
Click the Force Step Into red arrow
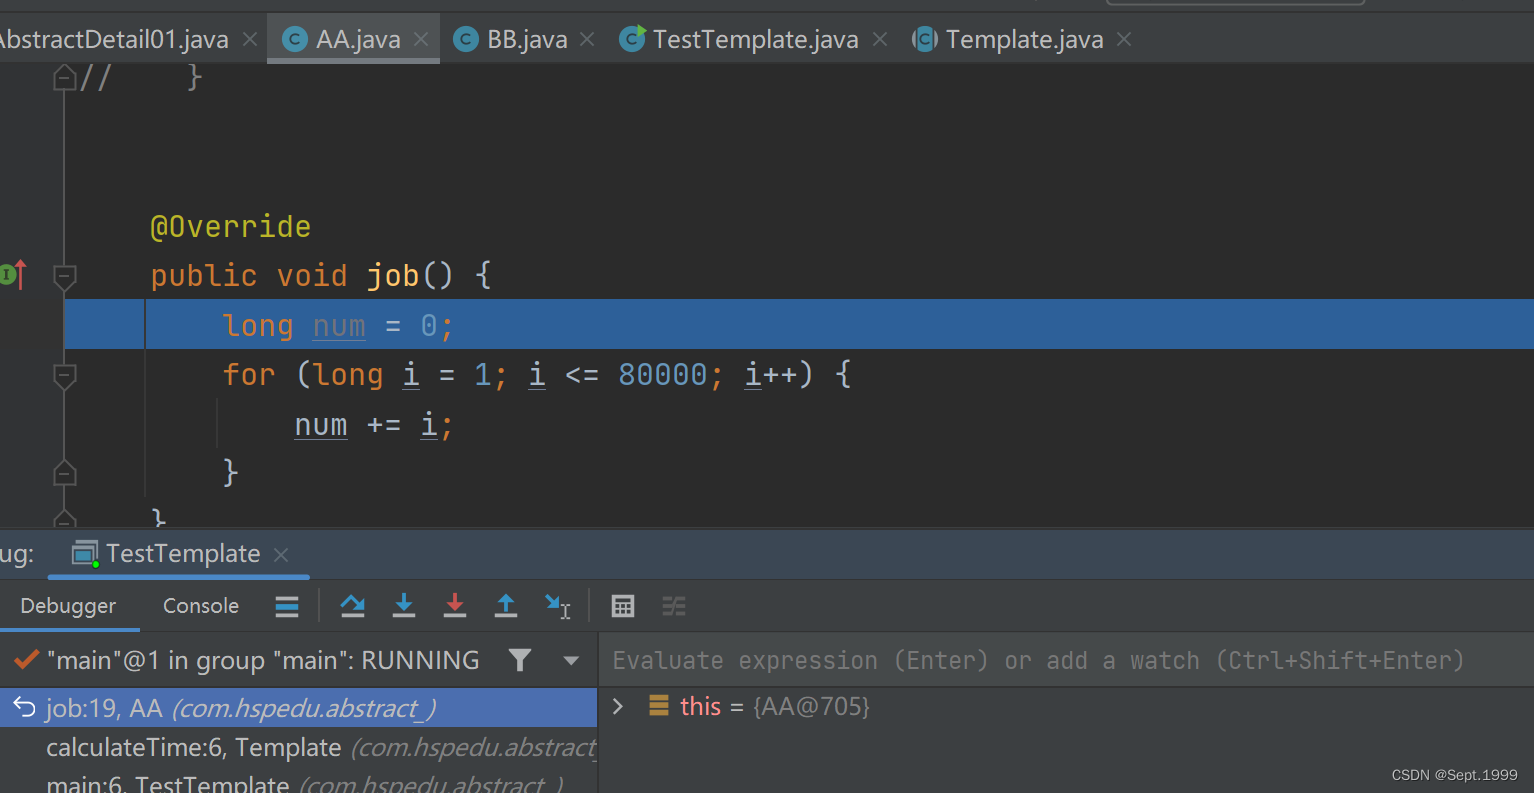point(455,606)
